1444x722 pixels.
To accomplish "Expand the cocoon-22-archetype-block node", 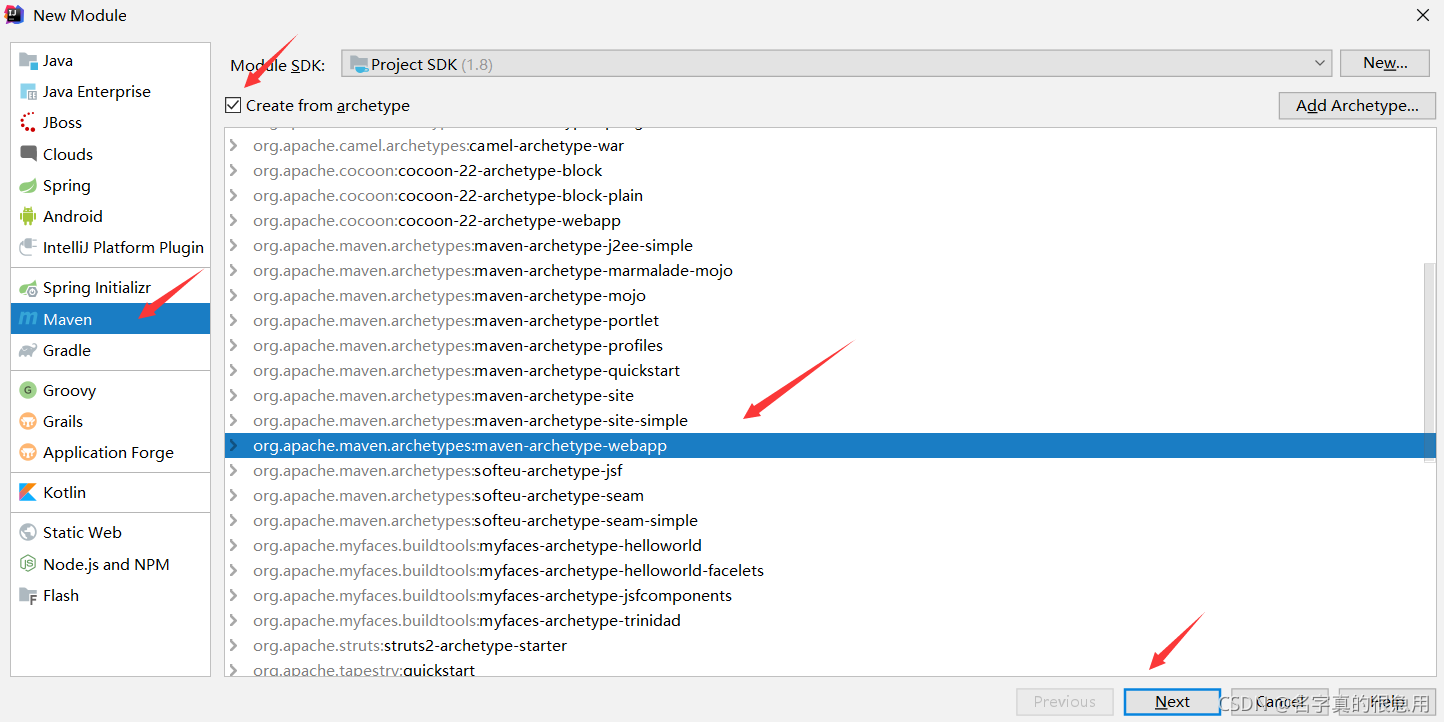I will tap(234, 171).
